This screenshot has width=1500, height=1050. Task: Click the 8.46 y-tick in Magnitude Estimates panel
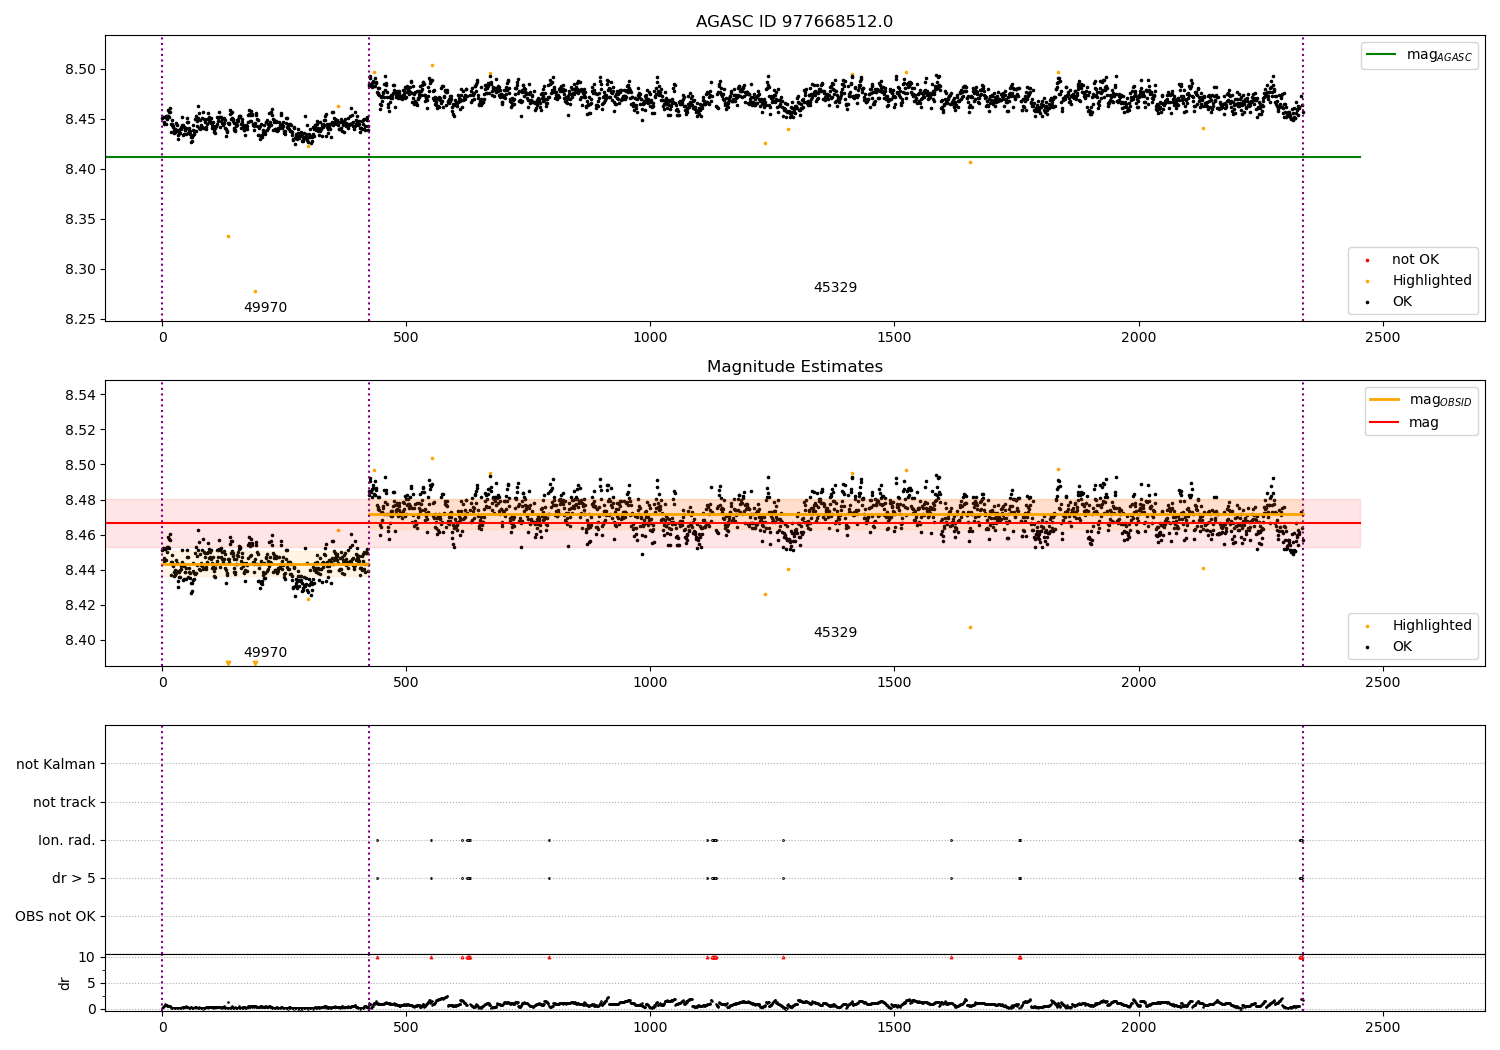(x=80, y=535)
